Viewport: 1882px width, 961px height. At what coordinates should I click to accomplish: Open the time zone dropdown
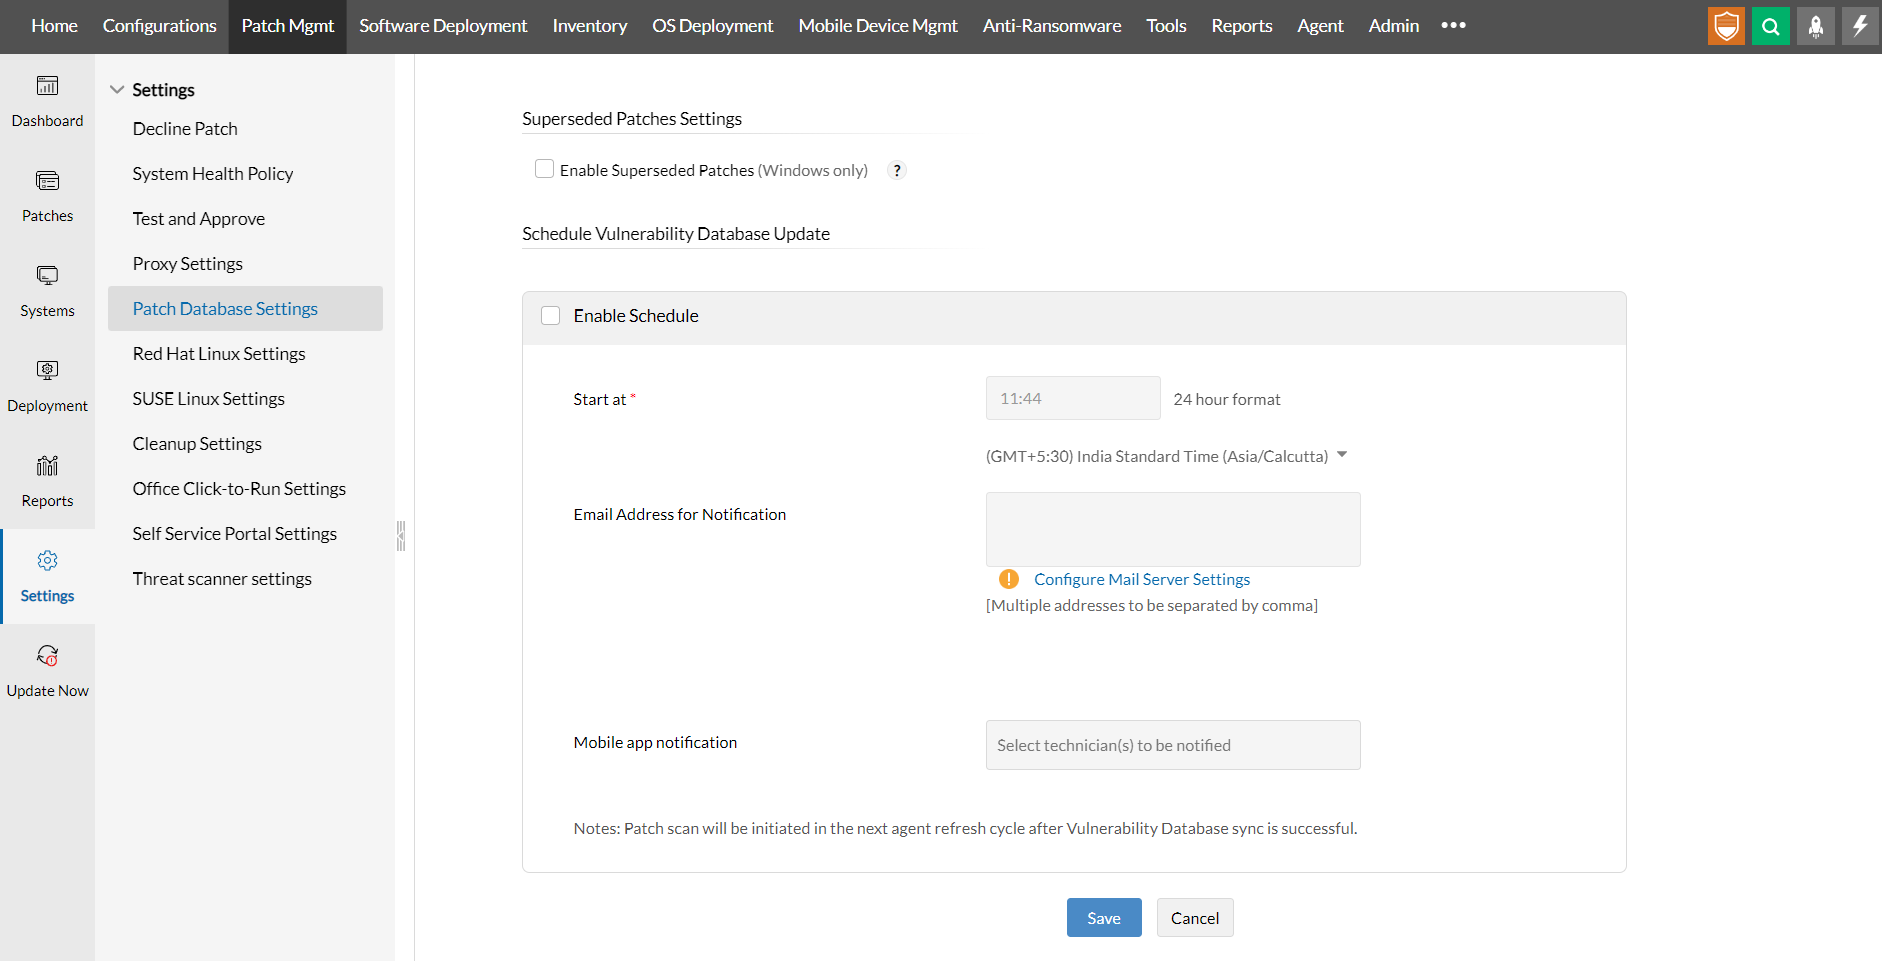(x=1342, y=455)
